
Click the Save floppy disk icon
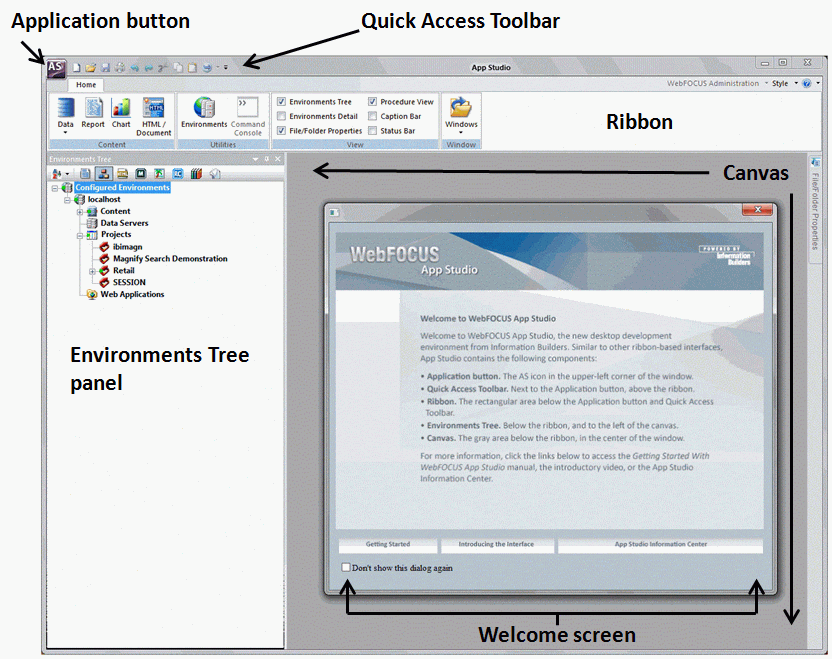[106, 68]
